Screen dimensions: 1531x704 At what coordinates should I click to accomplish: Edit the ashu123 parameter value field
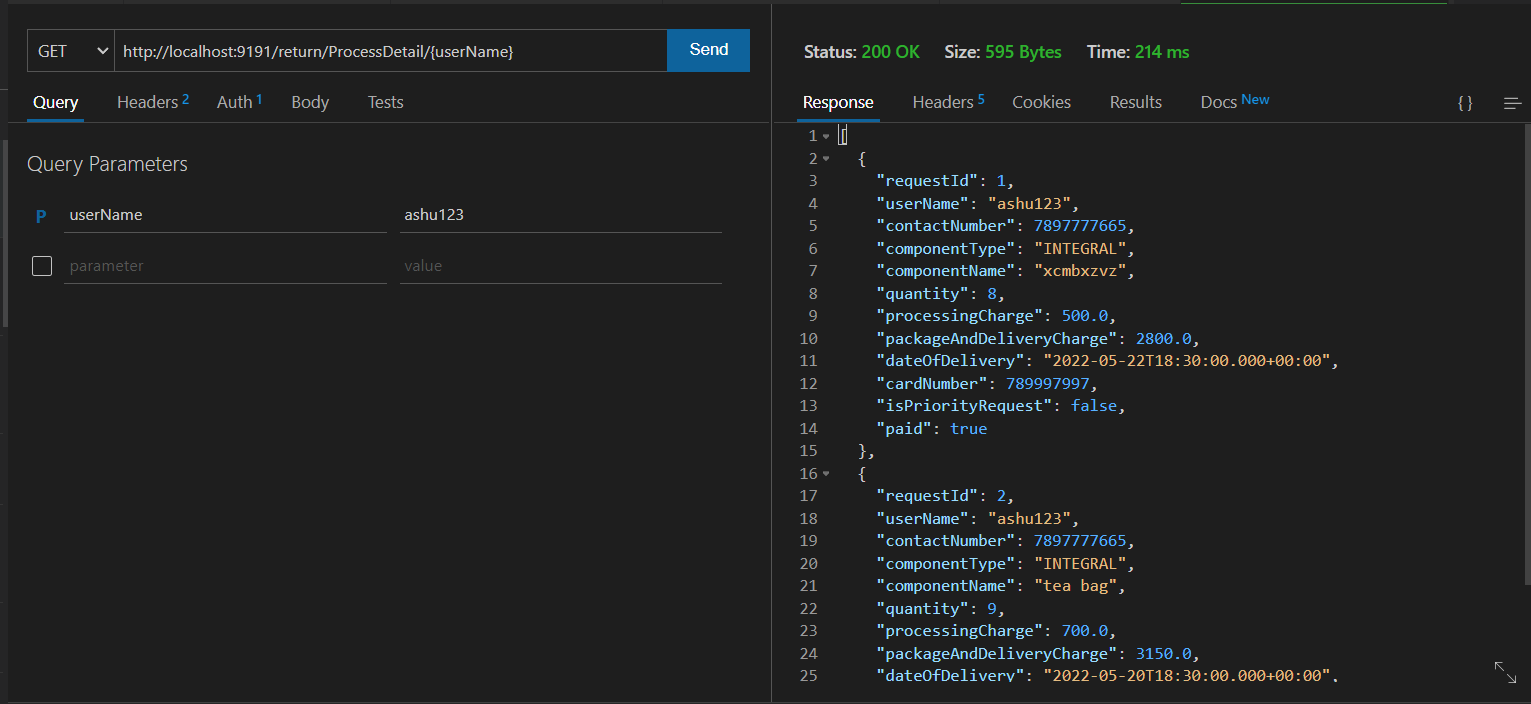tap(561, 215)
